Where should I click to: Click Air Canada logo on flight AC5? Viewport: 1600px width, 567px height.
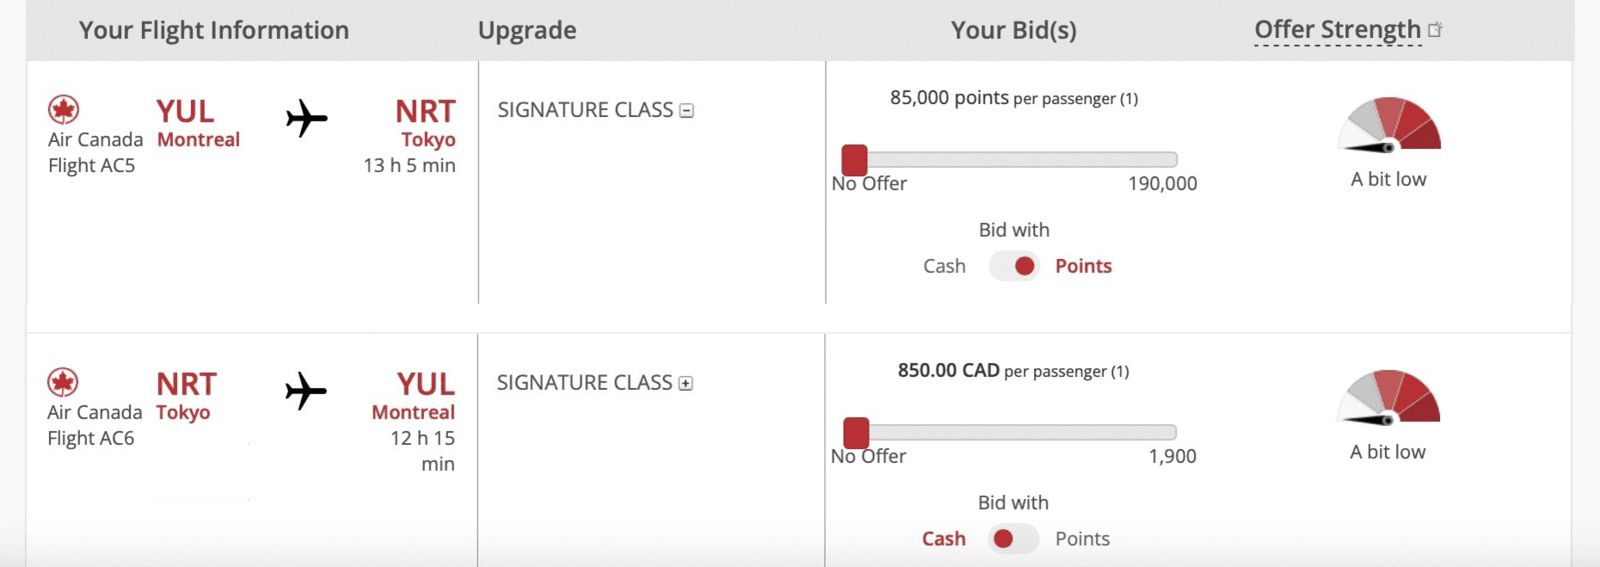(63, 109)
